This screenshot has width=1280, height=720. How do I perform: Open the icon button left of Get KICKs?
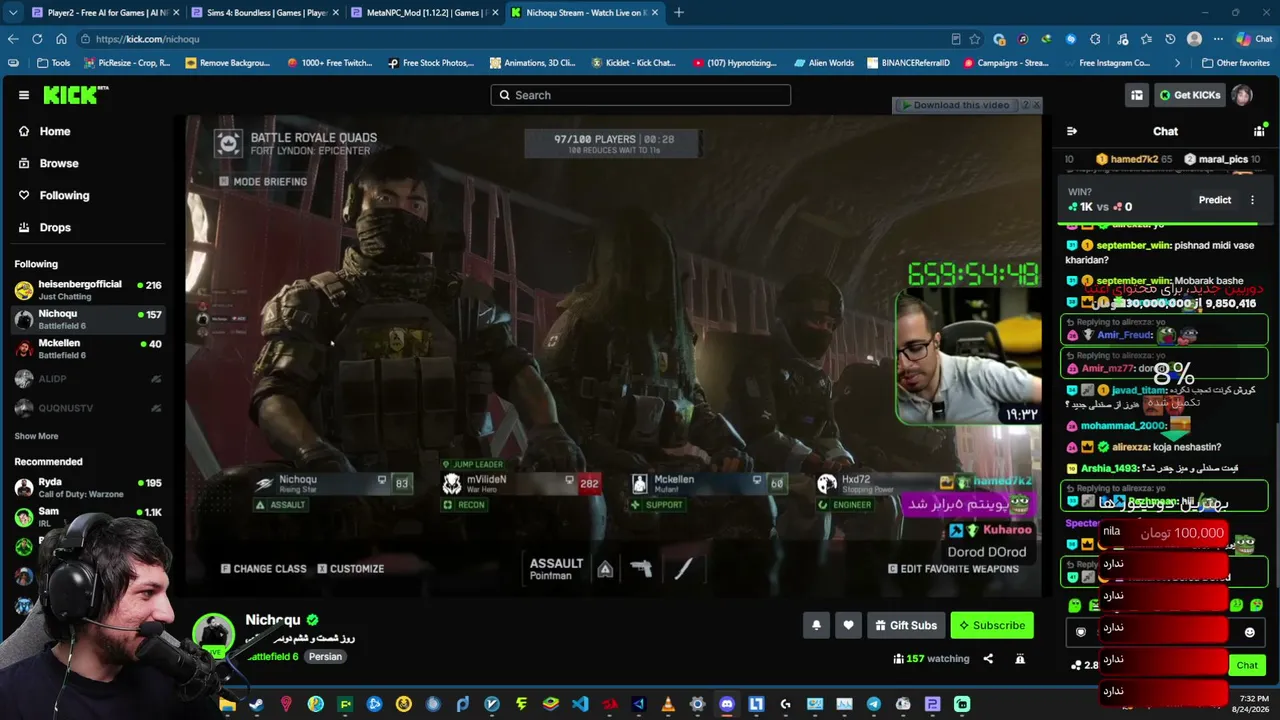(1137, 95)
